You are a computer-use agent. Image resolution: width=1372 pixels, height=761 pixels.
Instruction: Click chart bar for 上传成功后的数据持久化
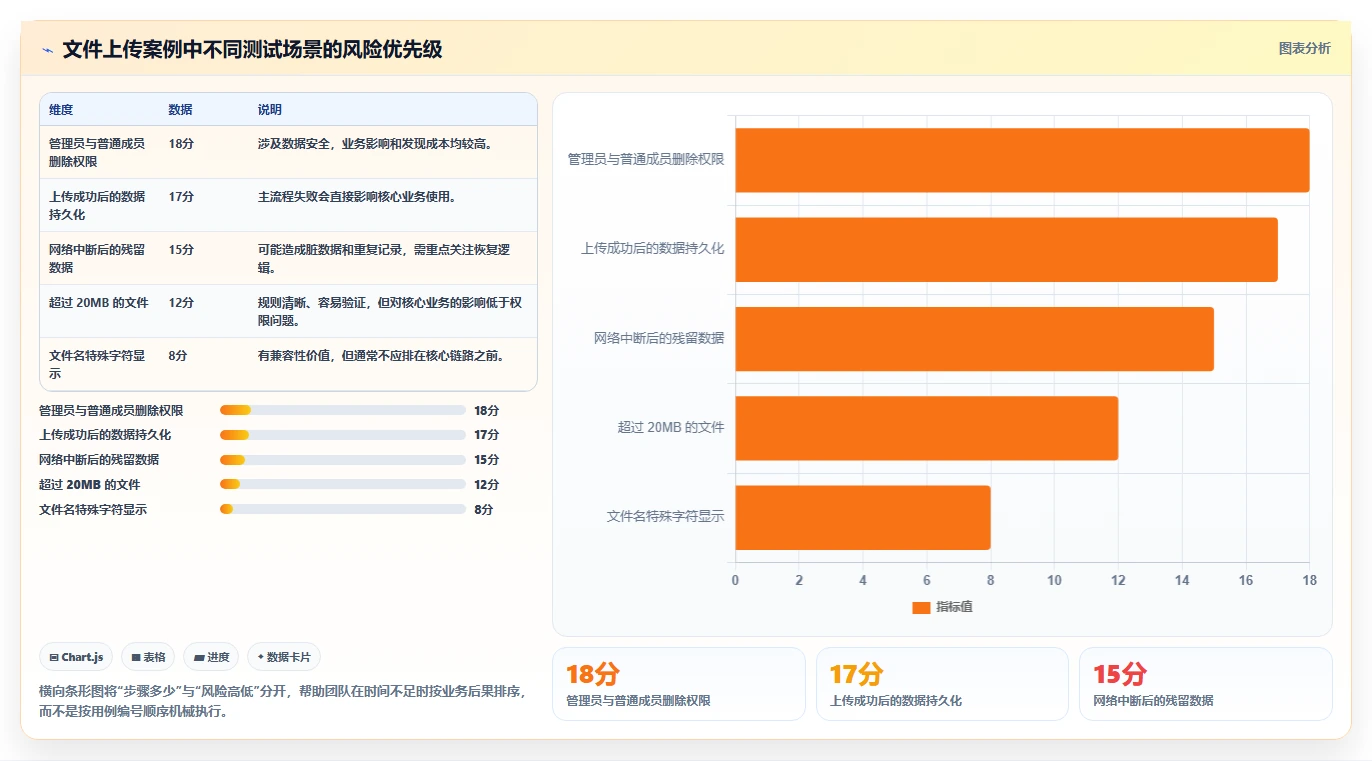point(1006,249)
